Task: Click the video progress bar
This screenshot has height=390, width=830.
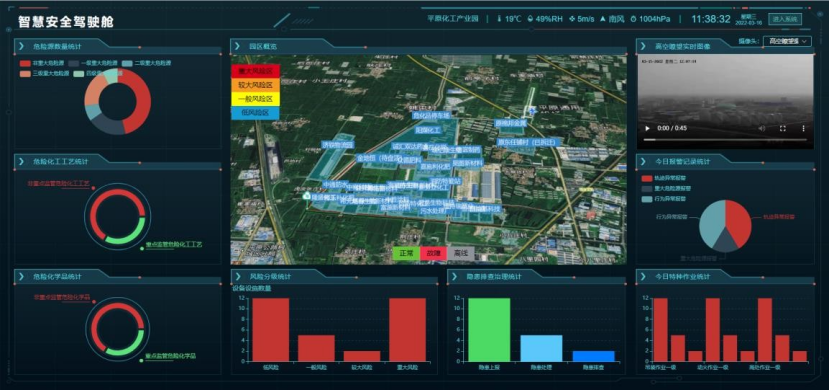Action: 725,140
